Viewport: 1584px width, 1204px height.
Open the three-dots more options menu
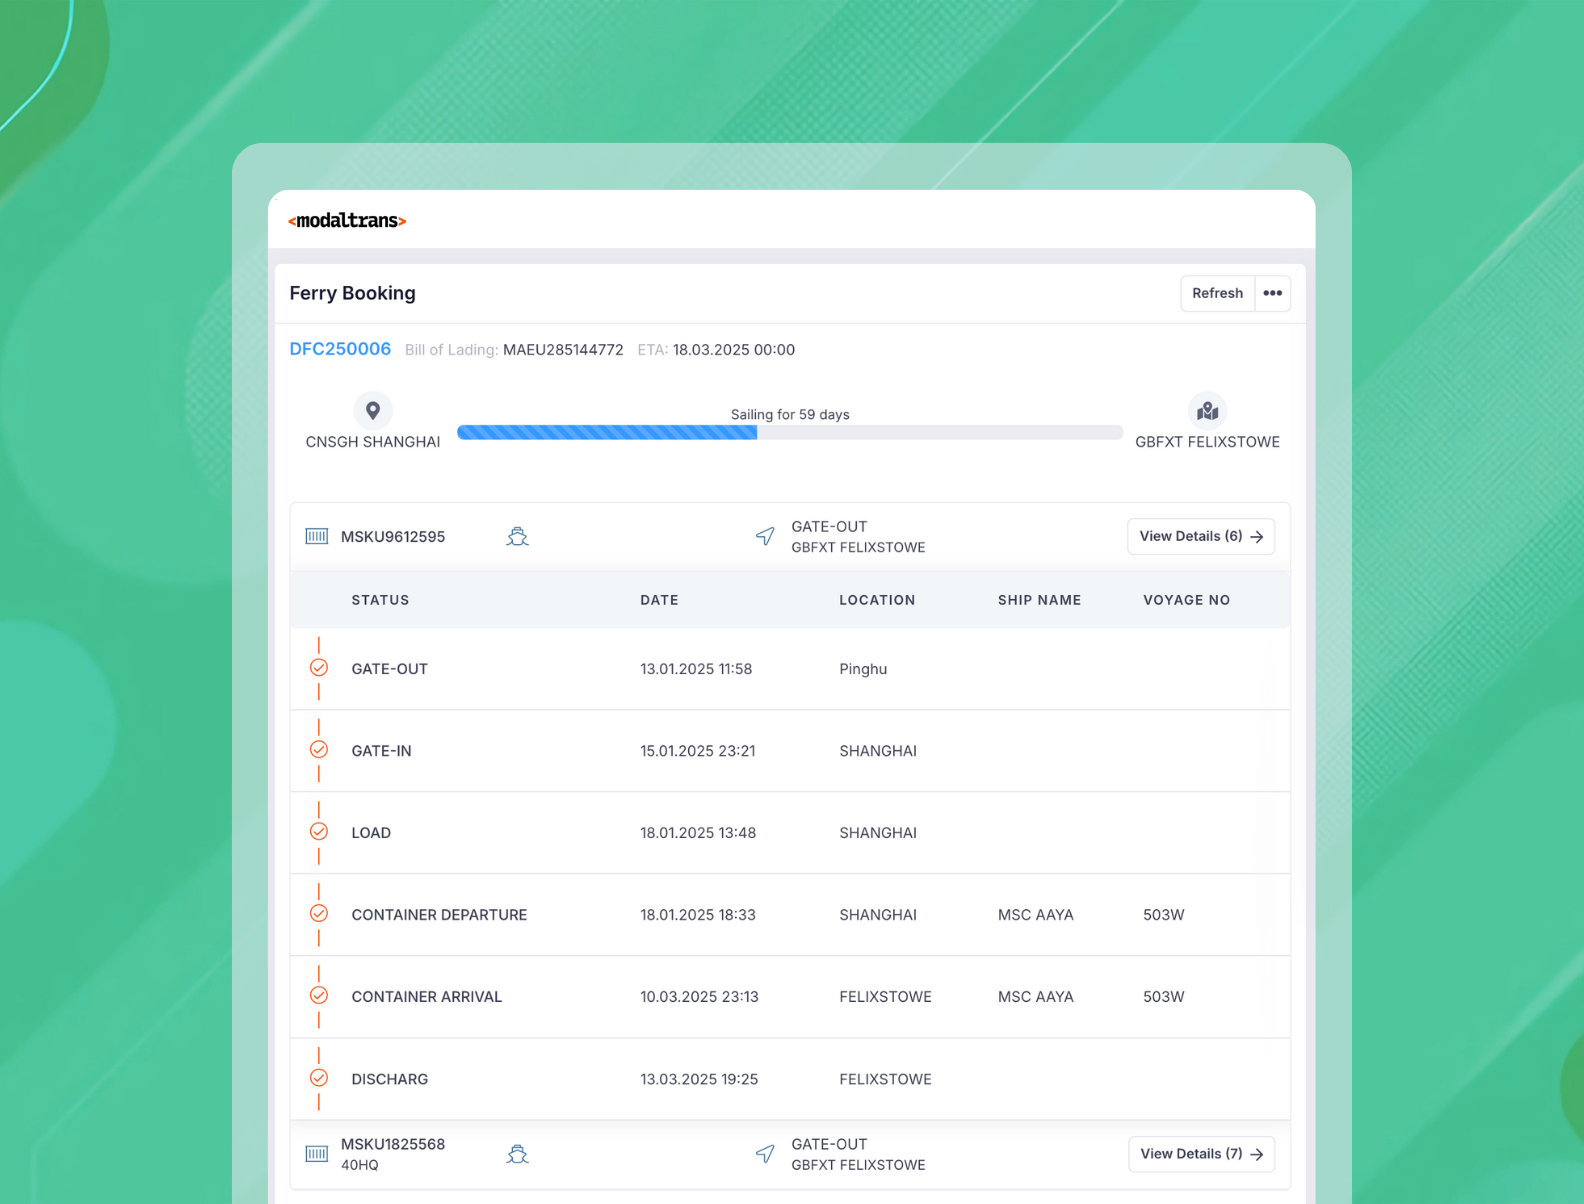point(1272,293)
